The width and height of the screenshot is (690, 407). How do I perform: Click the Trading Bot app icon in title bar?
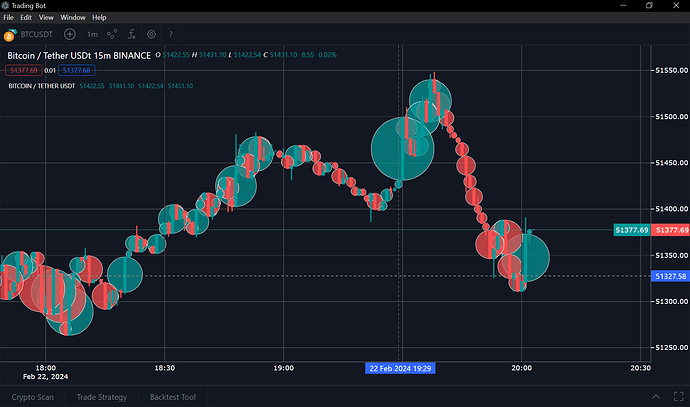(5, 5)
